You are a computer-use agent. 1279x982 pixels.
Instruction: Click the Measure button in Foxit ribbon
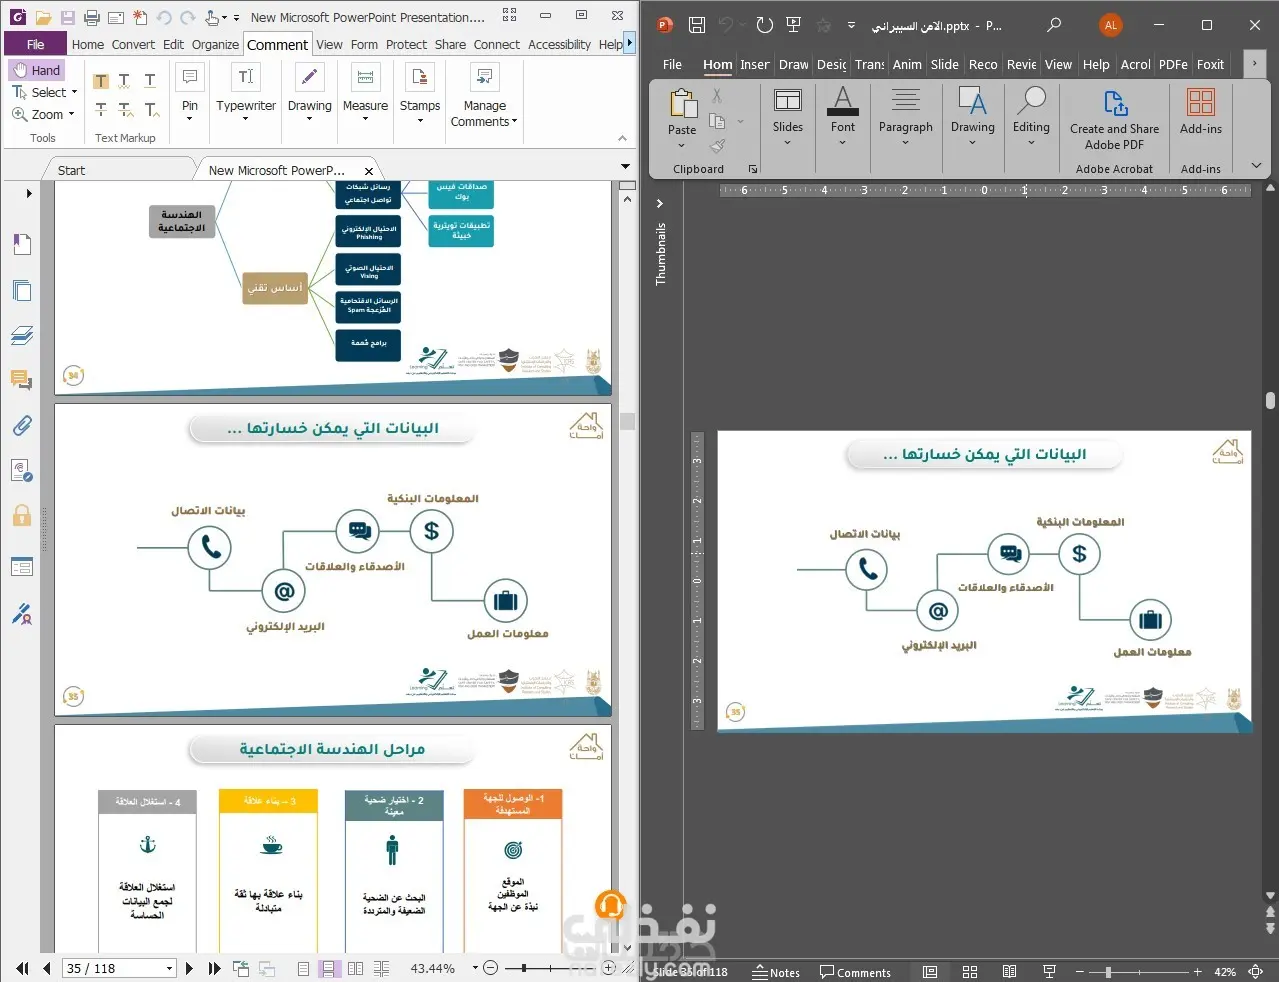(x=365, y=92)
